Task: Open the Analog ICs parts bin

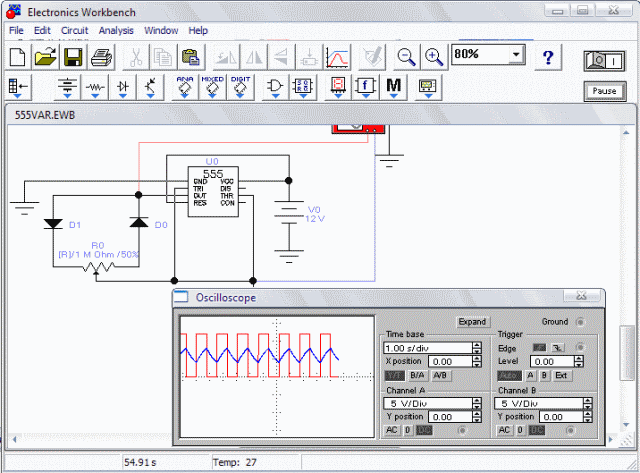Action: (185, 87)
